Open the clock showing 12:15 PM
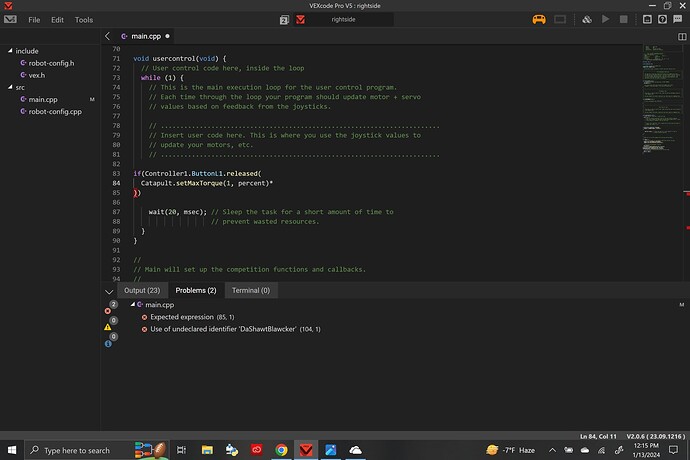 tap(646, 450)
